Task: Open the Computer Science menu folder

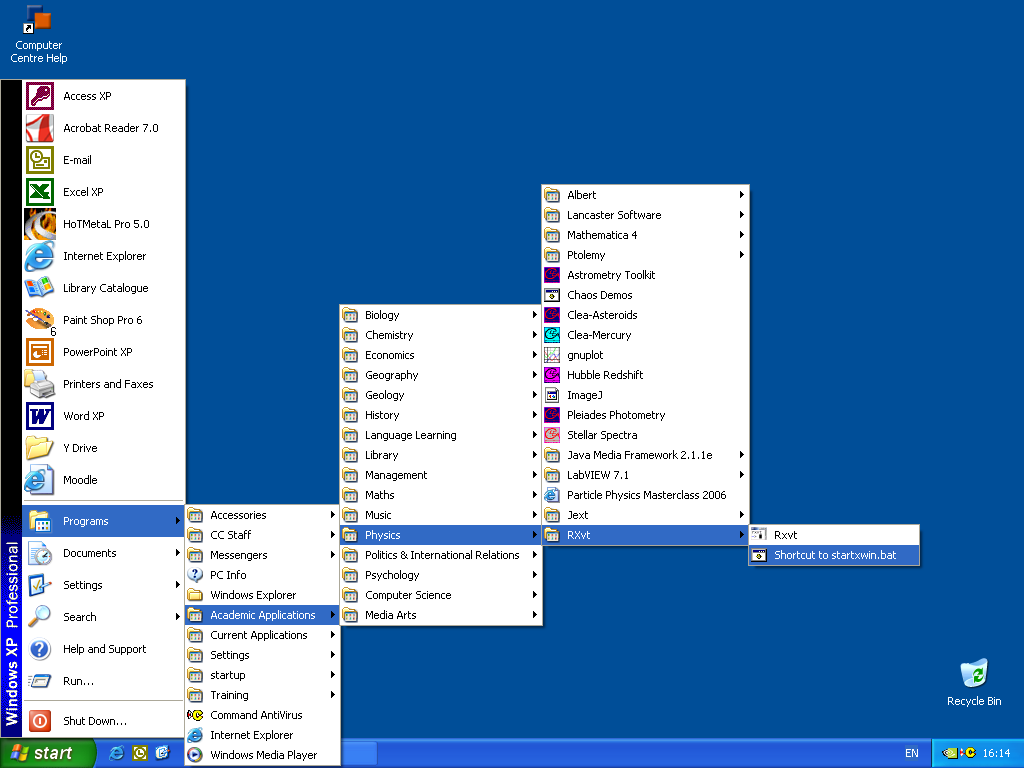Action: 441,595
